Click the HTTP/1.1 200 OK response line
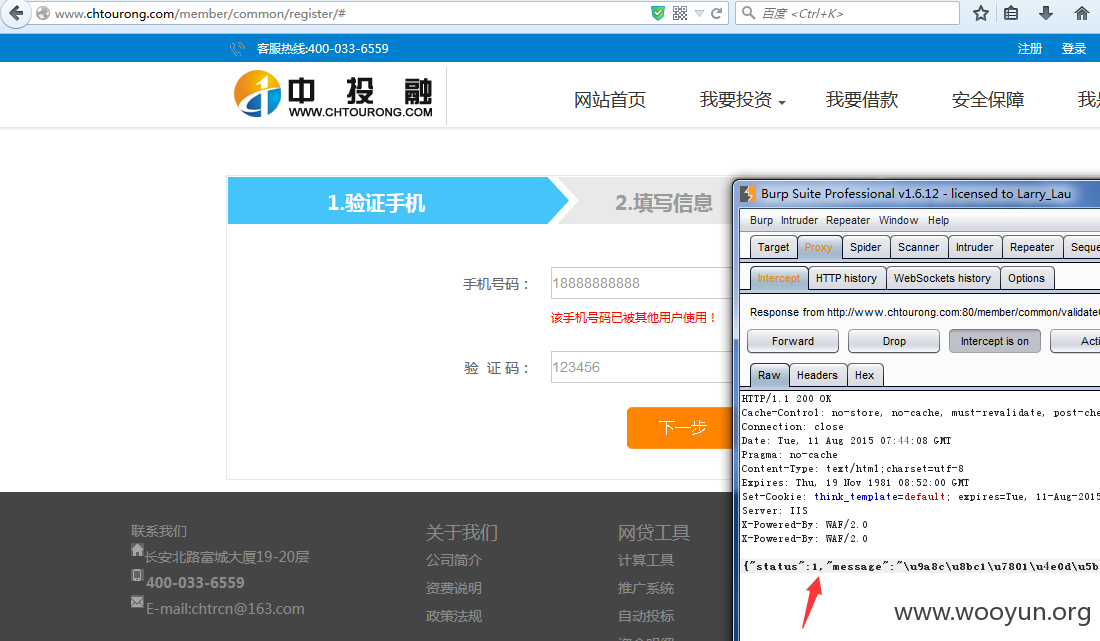 [786, 398]
